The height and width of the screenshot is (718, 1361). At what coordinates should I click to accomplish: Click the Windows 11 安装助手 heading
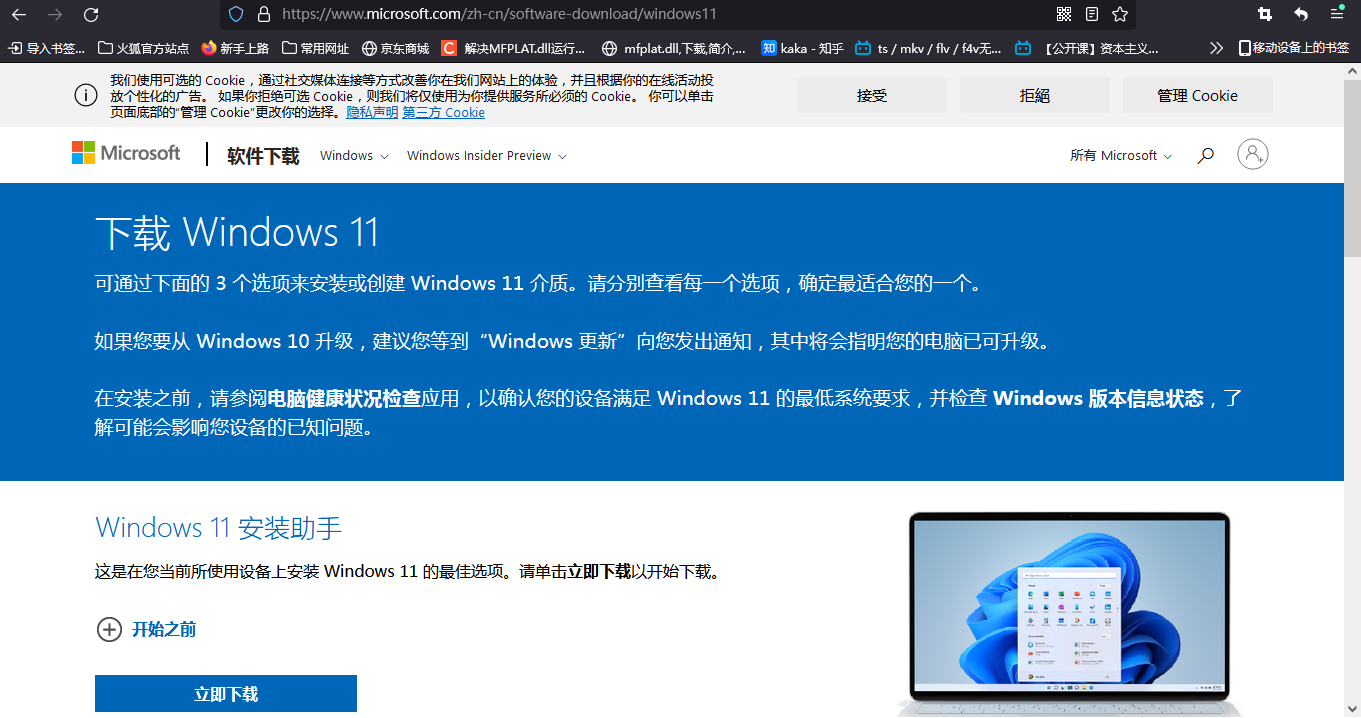(x=218, y=527)
